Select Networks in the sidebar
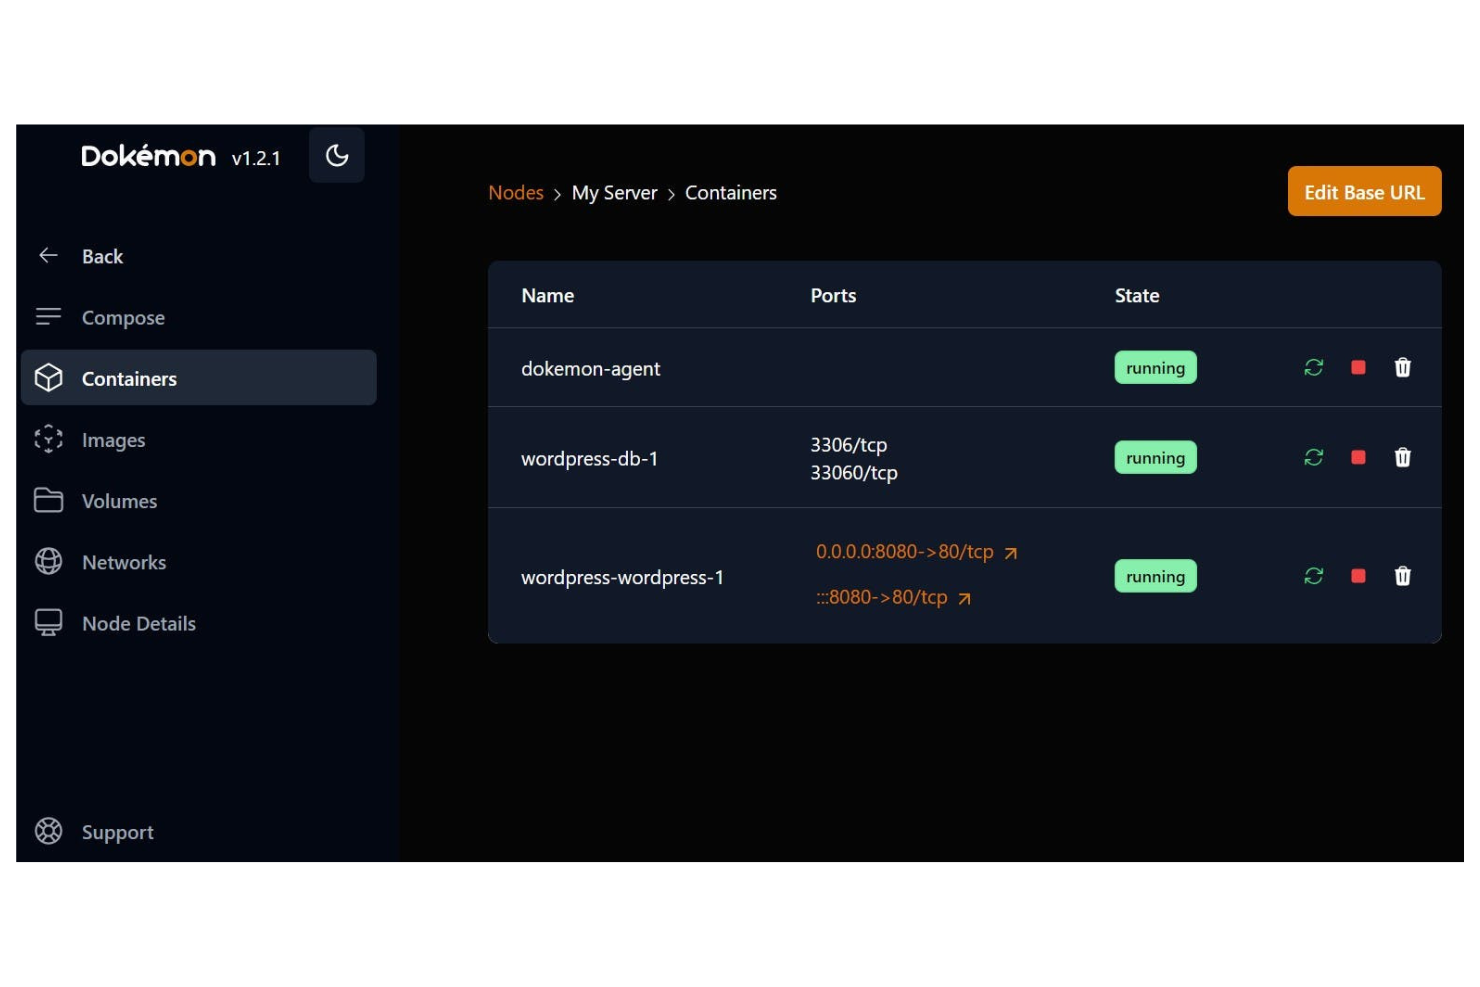The image size is (1480, 987). (x=124, y=562)
